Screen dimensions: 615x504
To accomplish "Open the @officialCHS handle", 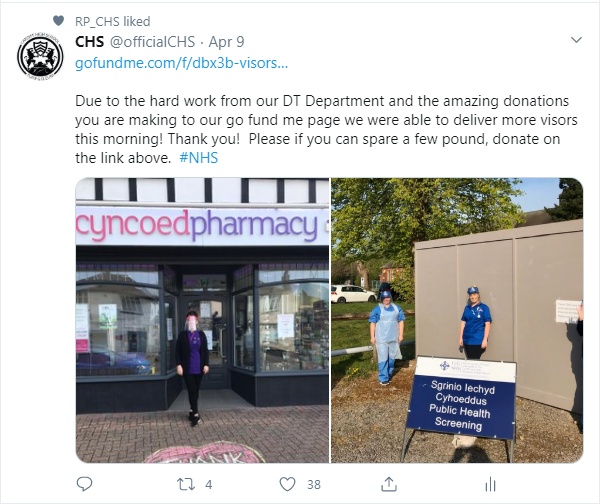I will 152,42.
